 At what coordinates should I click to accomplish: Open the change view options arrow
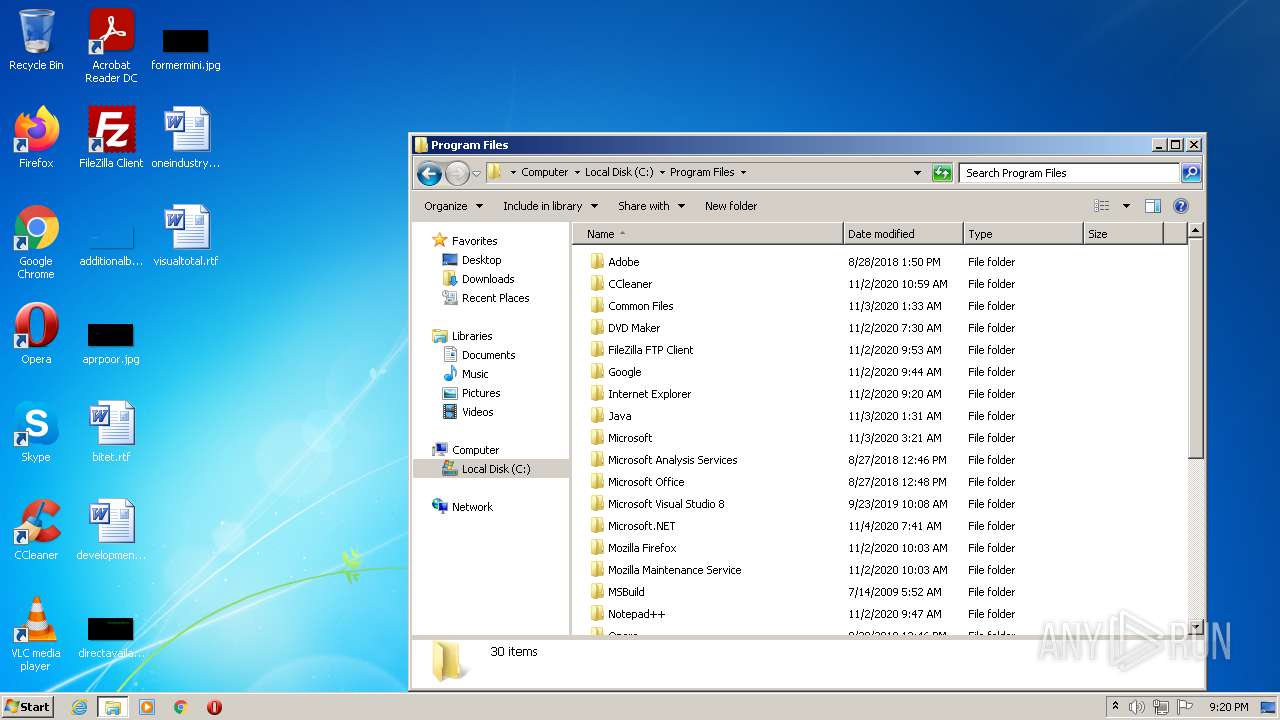tap(1126, 206)
